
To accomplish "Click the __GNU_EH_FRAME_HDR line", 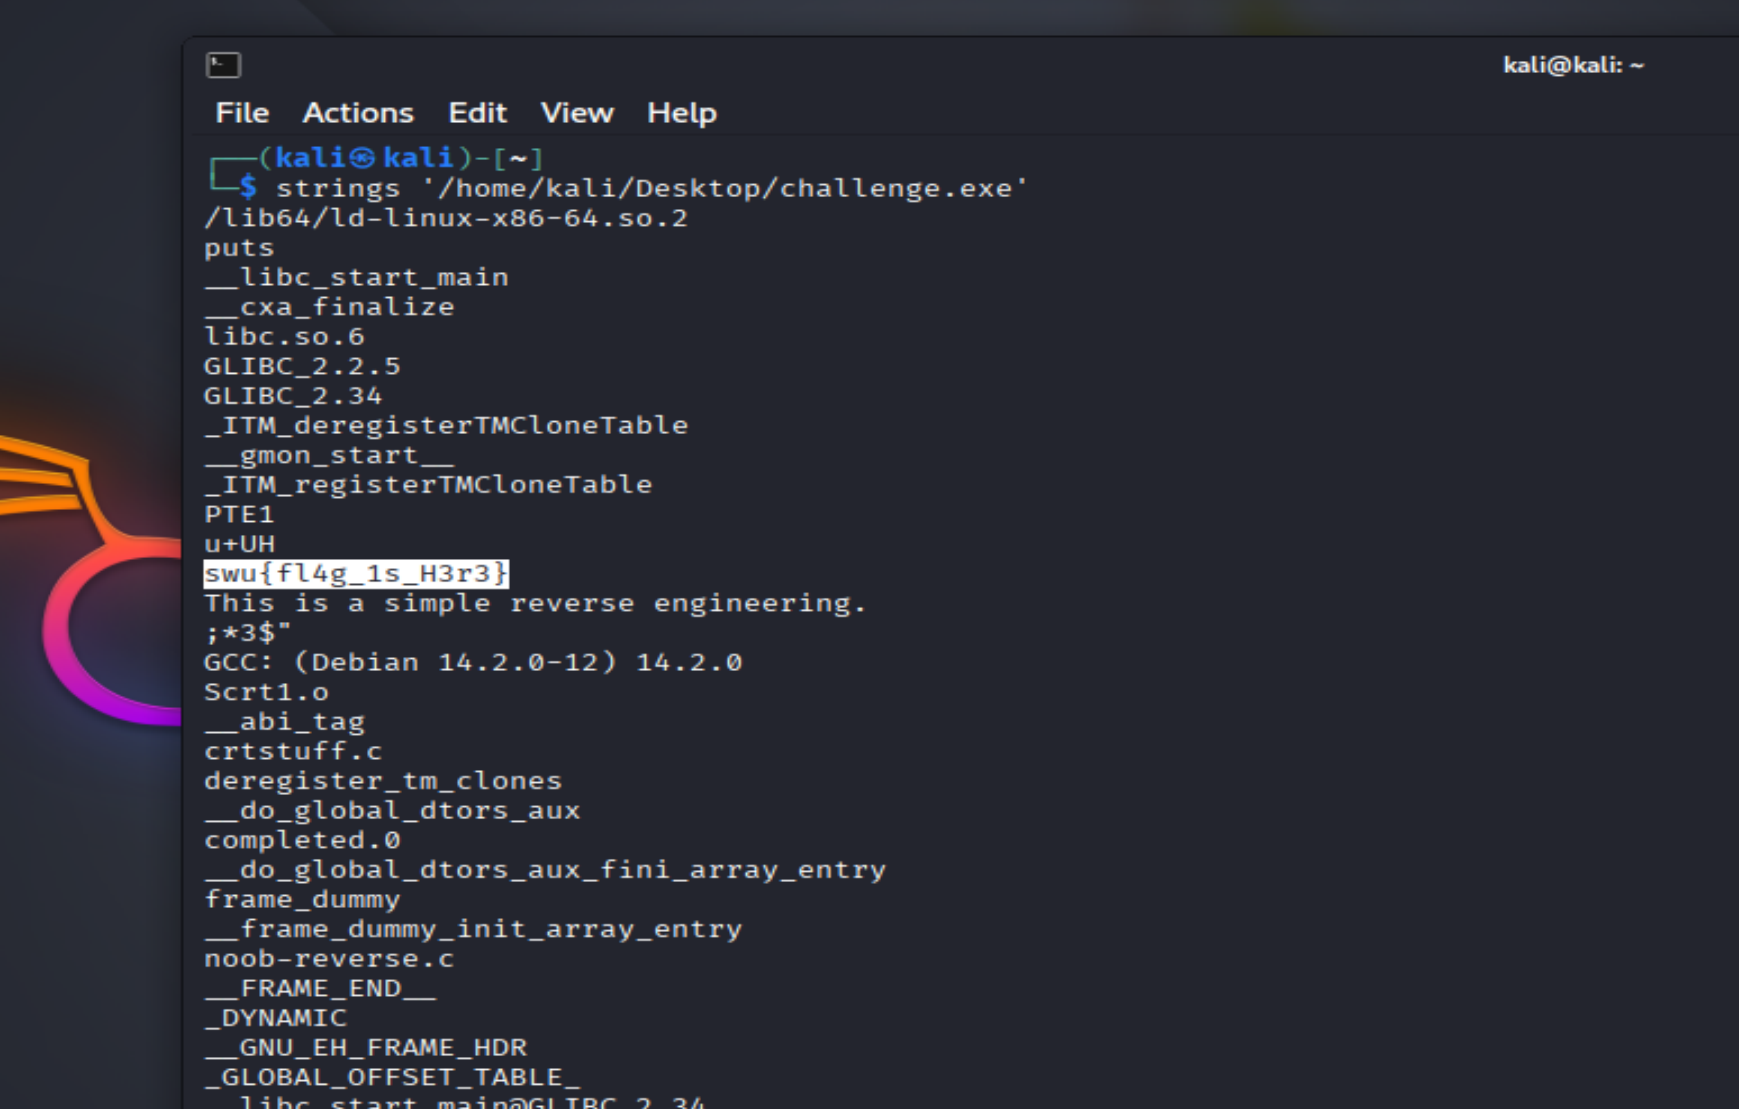I will tap(365, 1047).
